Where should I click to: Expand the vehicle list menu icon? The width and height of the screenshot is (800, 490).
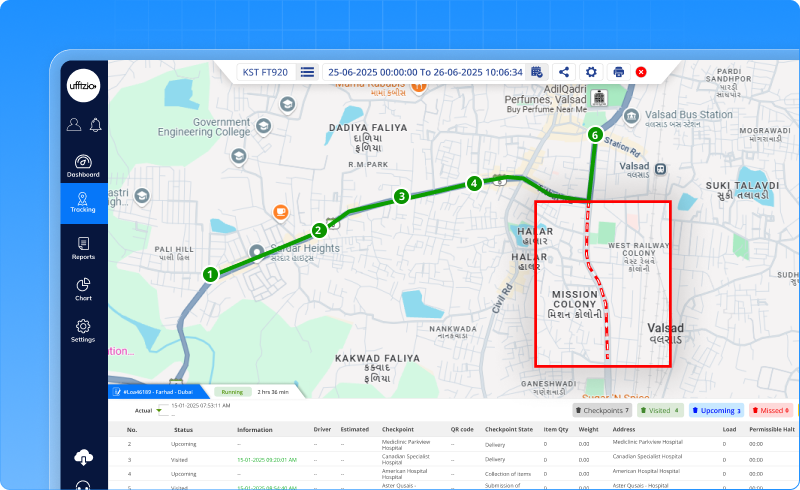pos(307,72)
